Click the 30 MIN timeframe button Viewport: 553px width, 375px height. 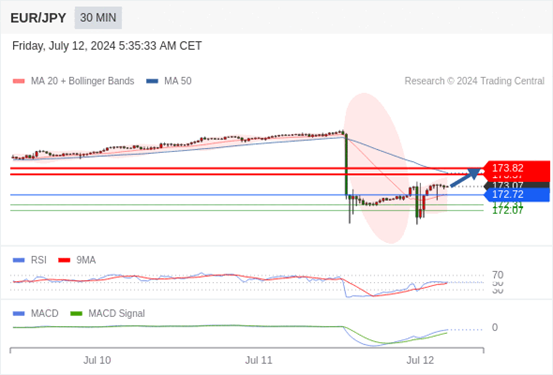coord(98,18)
